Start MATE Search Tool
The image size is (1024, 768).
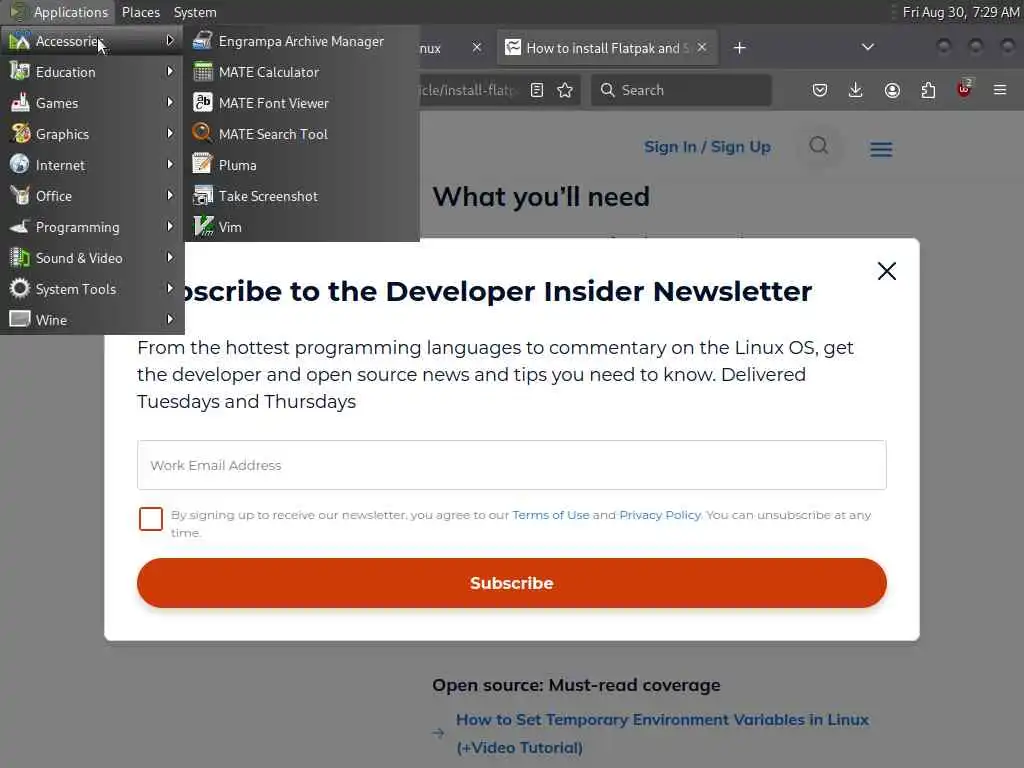click(301, 134)
